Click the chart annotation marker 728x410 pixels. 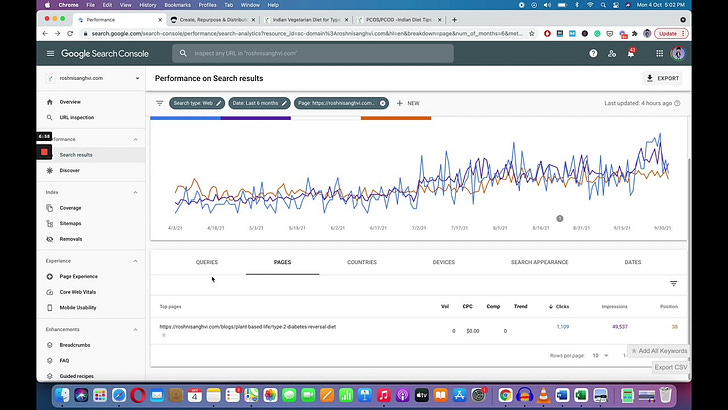coord(559,218)
